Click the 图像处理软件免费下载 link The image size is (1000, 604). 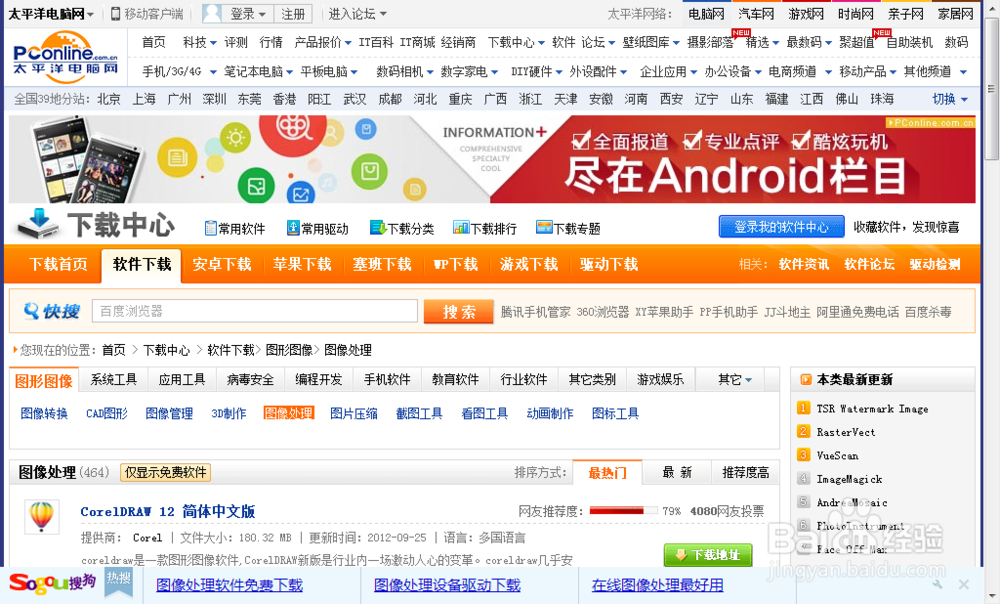click(x=230, y=585)
